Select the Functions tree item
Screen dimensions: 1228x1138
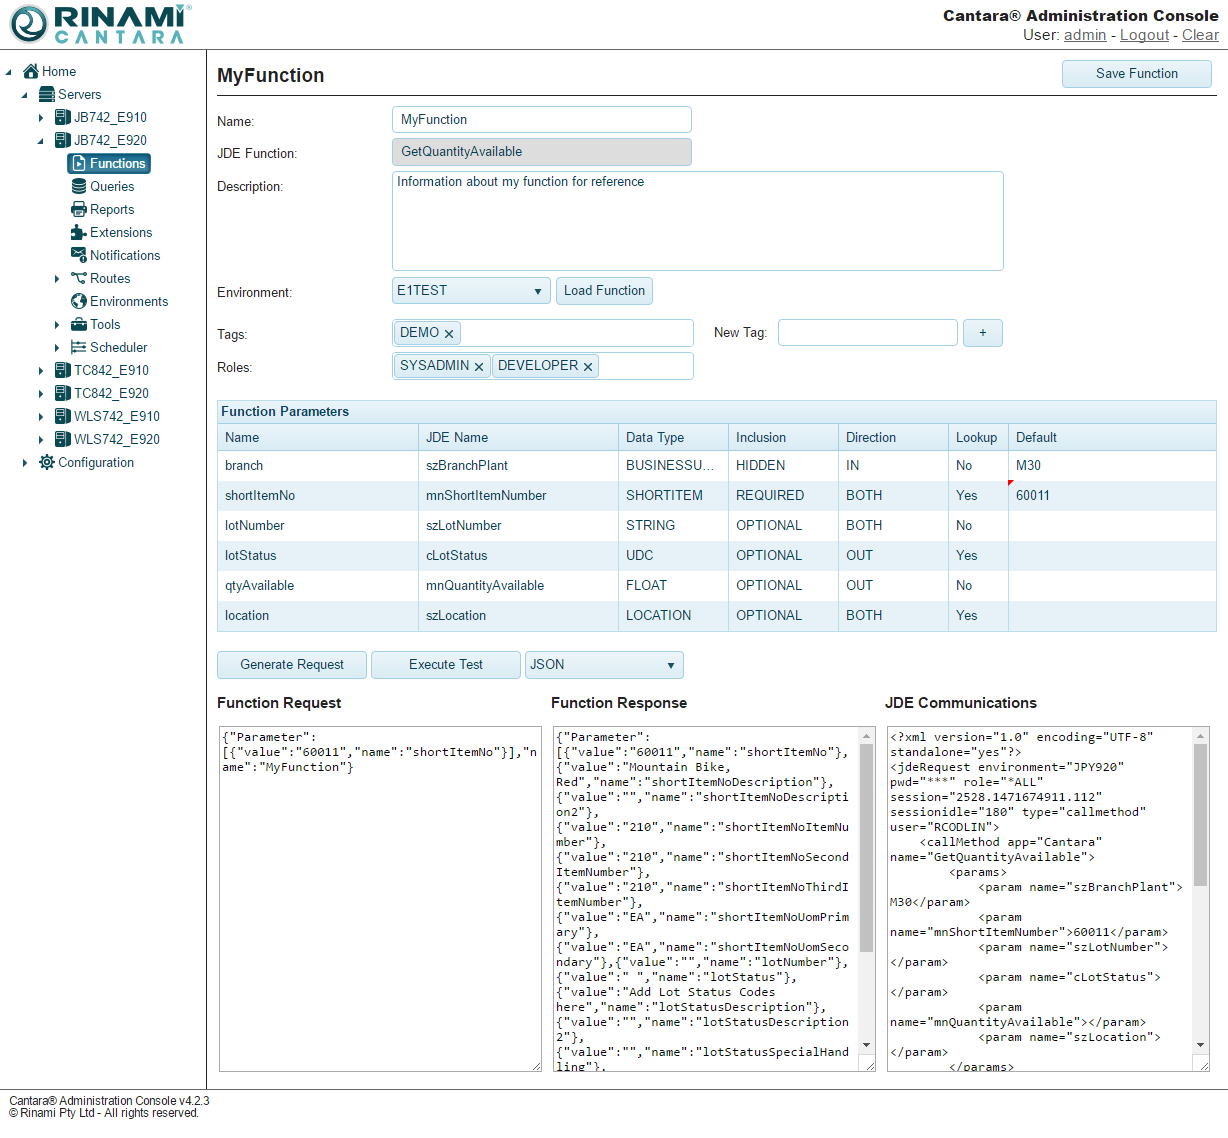click(109, 163)
